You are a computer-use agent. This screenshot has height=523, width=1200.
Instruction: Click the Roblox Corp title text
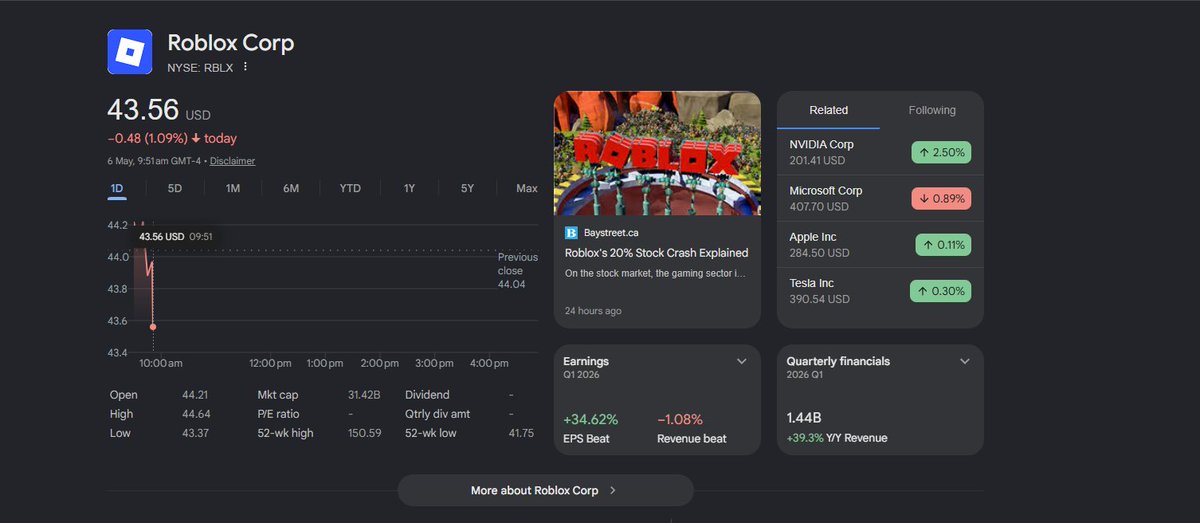click(x=231, y=43)
